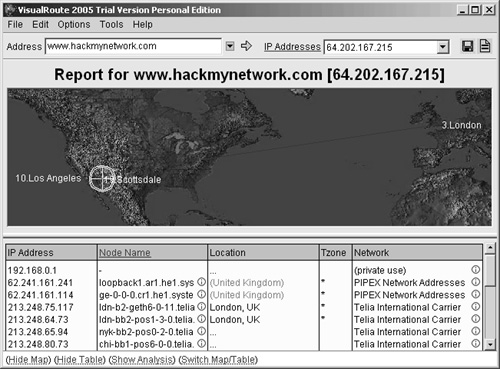
Task: Minimize the VisualRoute window
Action: point(462,10)
